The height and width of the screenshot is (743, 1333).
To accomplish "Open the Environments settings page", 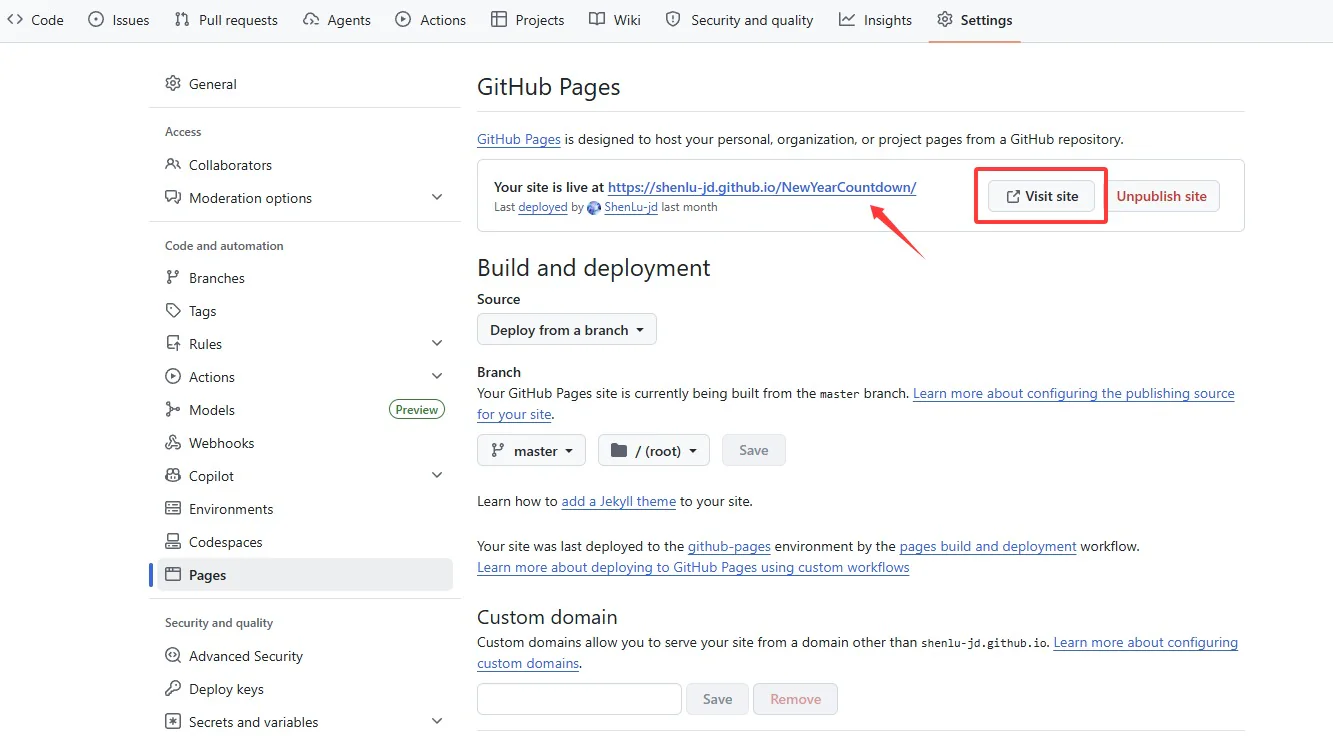I will [x=305, y=509].
